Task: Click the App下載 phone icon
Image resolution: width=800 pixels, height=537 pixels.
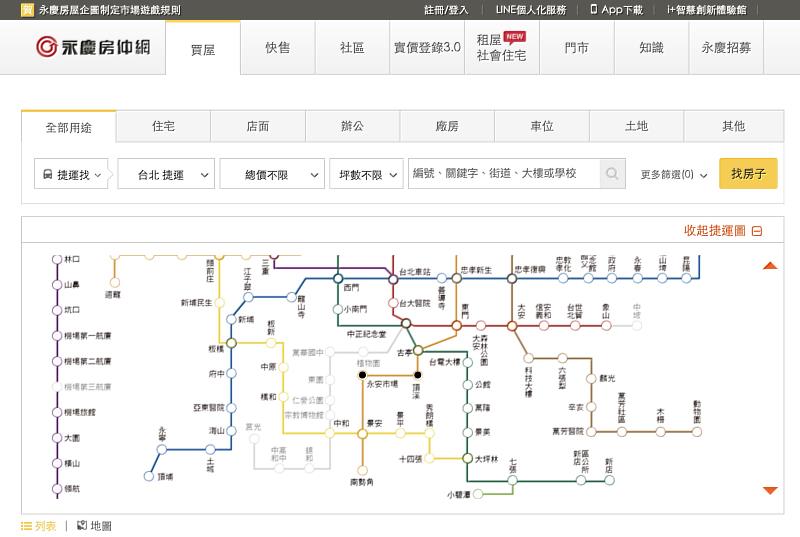Action: (x=593, y=9)
